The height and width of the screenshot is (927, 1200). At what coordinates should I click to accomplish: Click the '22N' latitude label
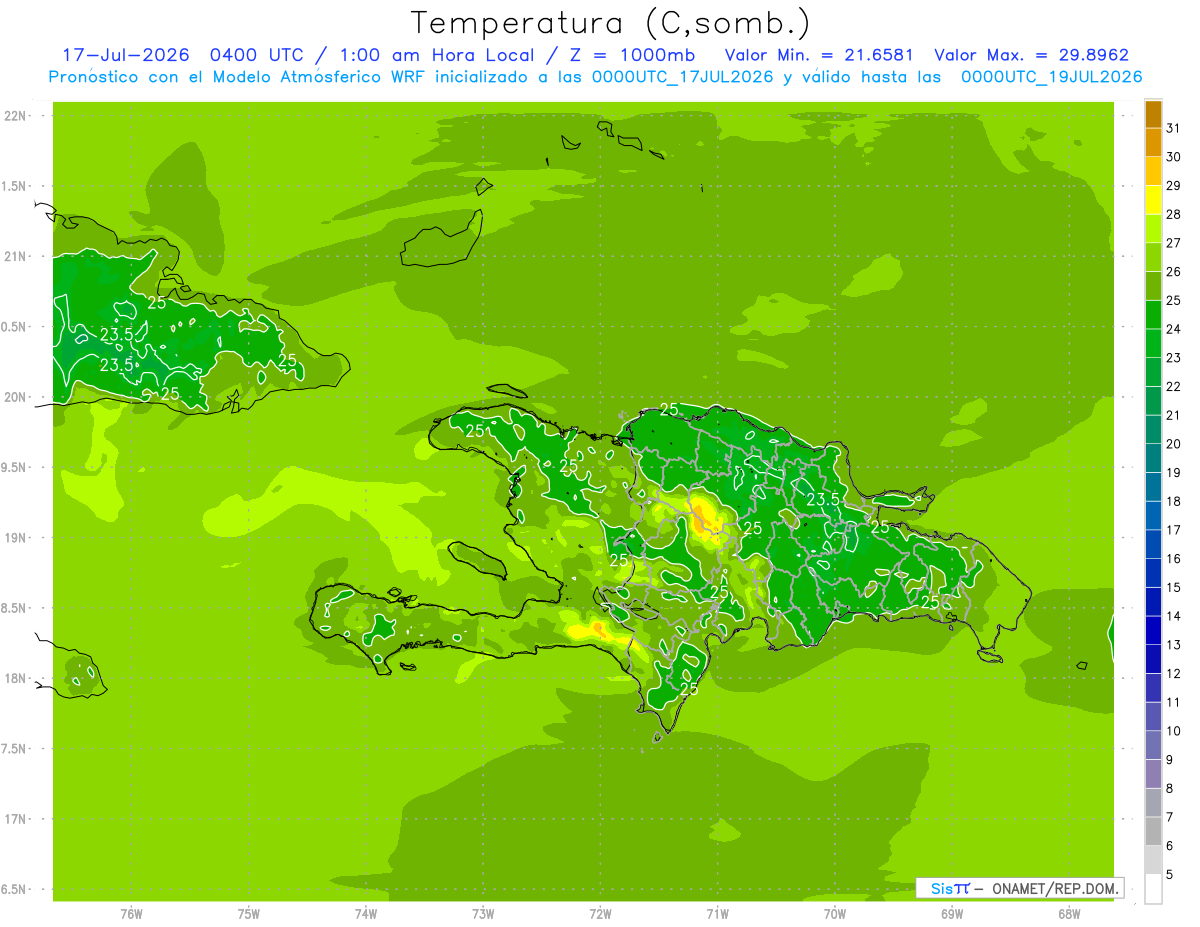tap(15, 116)
